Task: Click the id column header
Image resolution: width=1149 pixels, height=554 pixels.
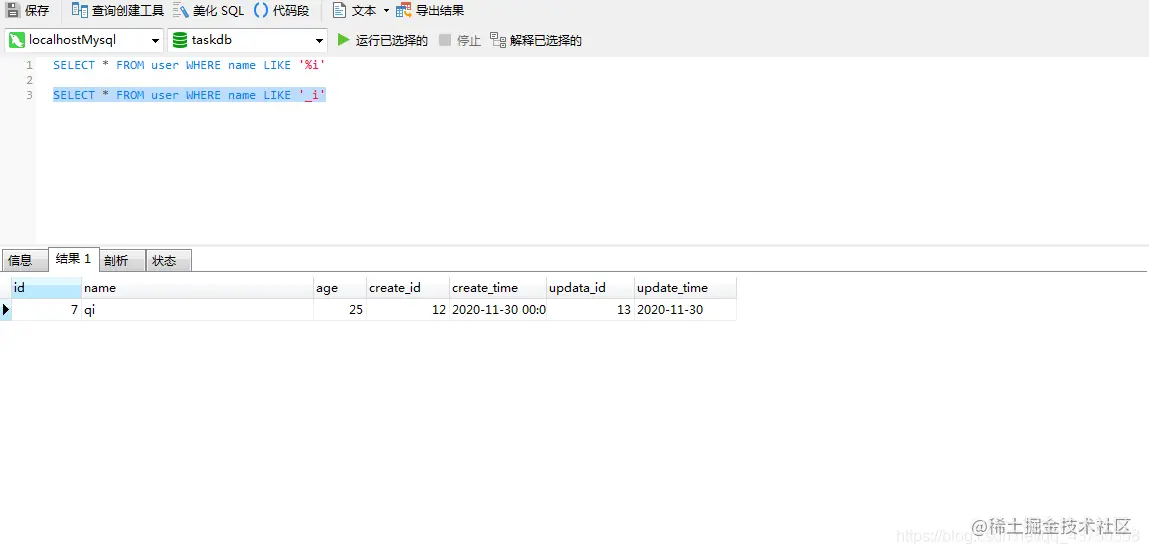Action: [47, 288]
